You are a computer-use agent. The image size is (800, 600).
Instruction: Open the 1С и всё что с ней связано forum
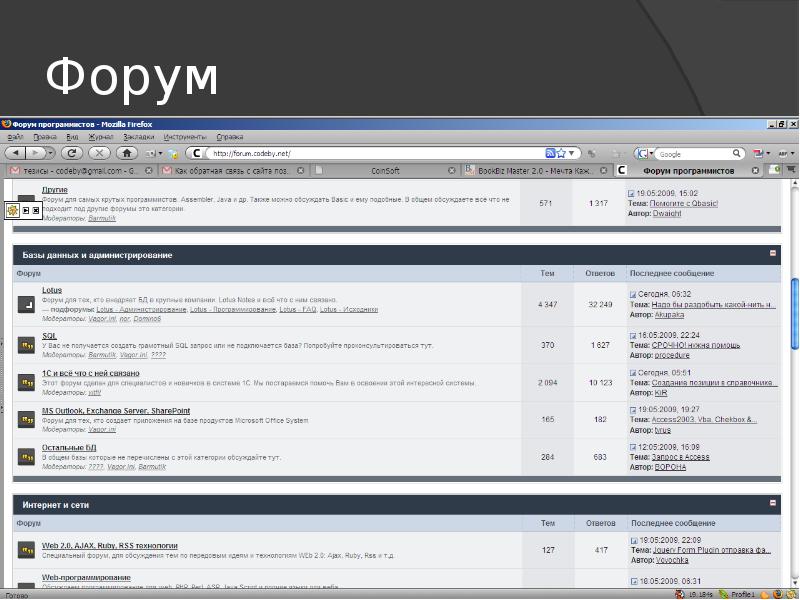(83, 373)
